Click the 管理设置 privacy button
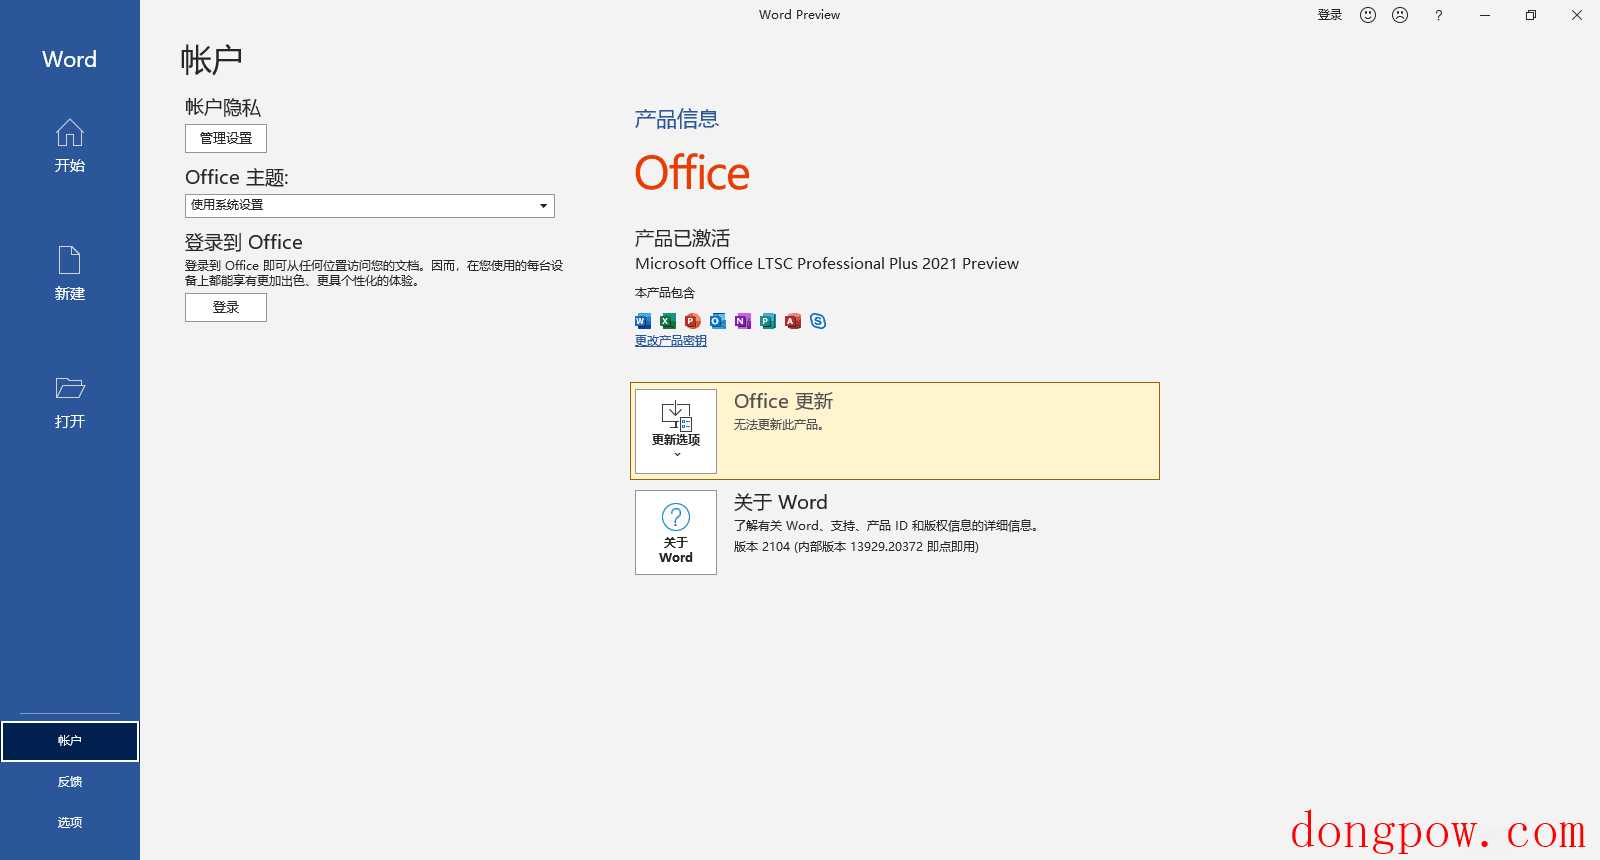This screenshot has width=1600, height=860. coord(226,138)
